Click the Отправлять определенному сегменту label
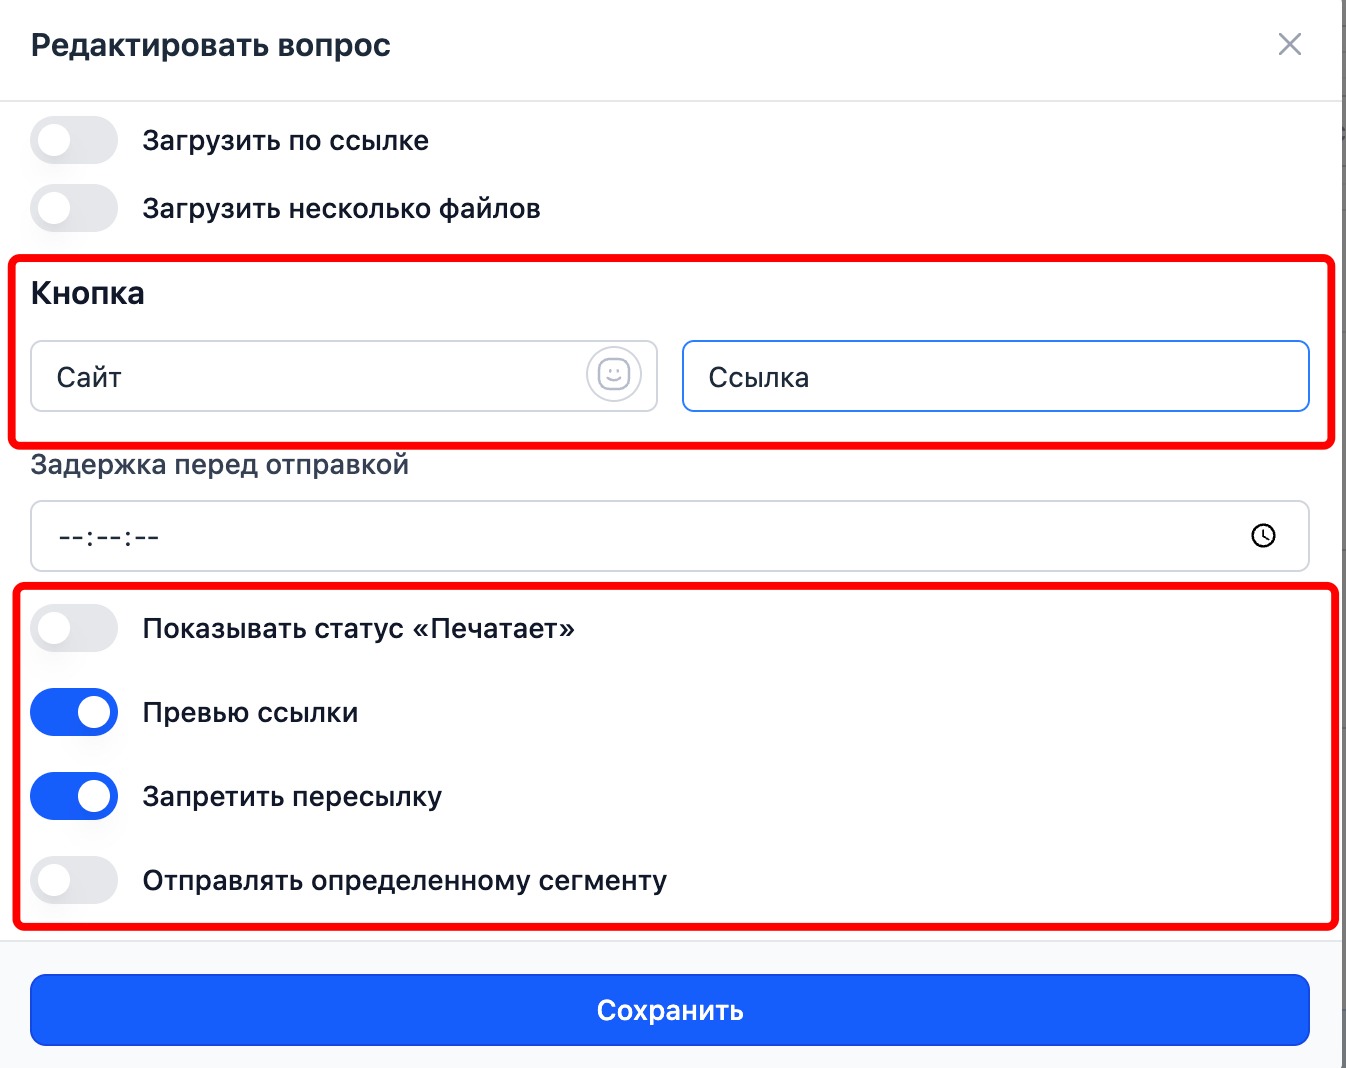 [404, 881]
